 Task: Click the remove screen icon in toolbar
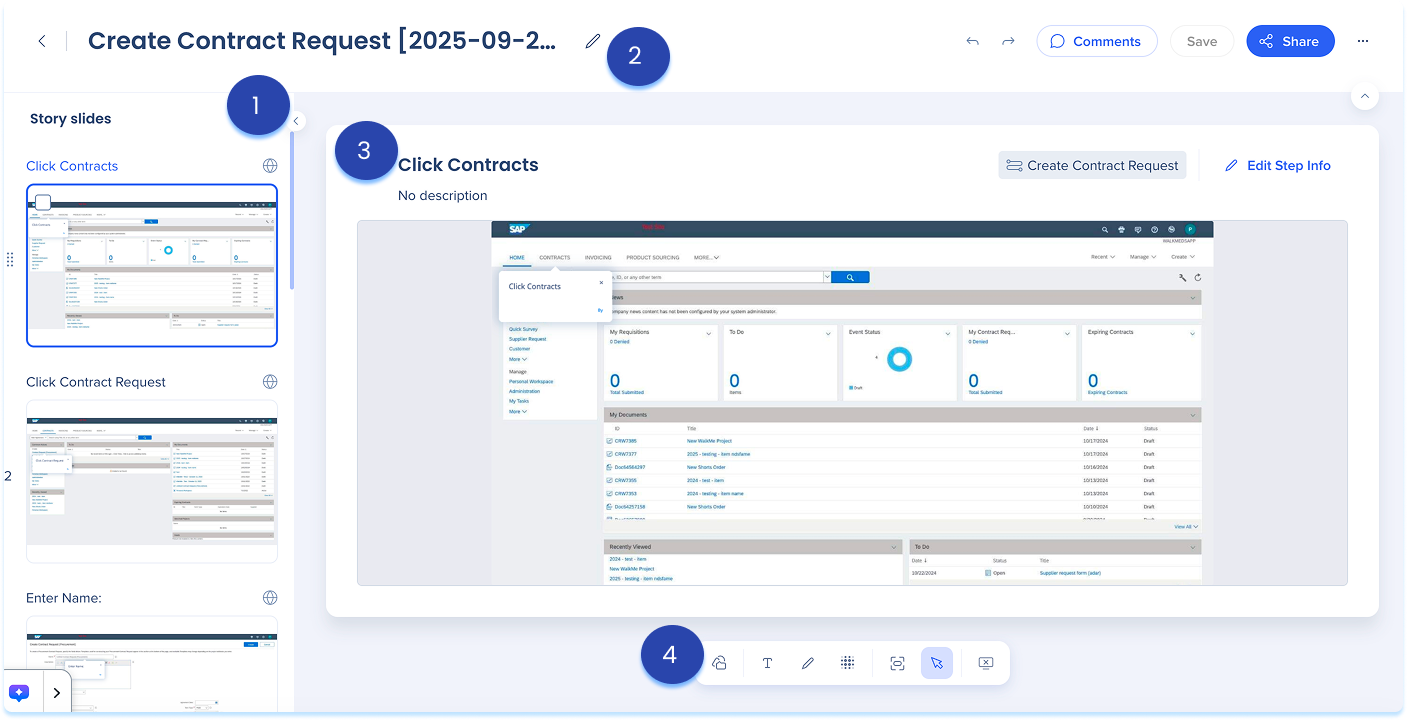coord(985,663)
